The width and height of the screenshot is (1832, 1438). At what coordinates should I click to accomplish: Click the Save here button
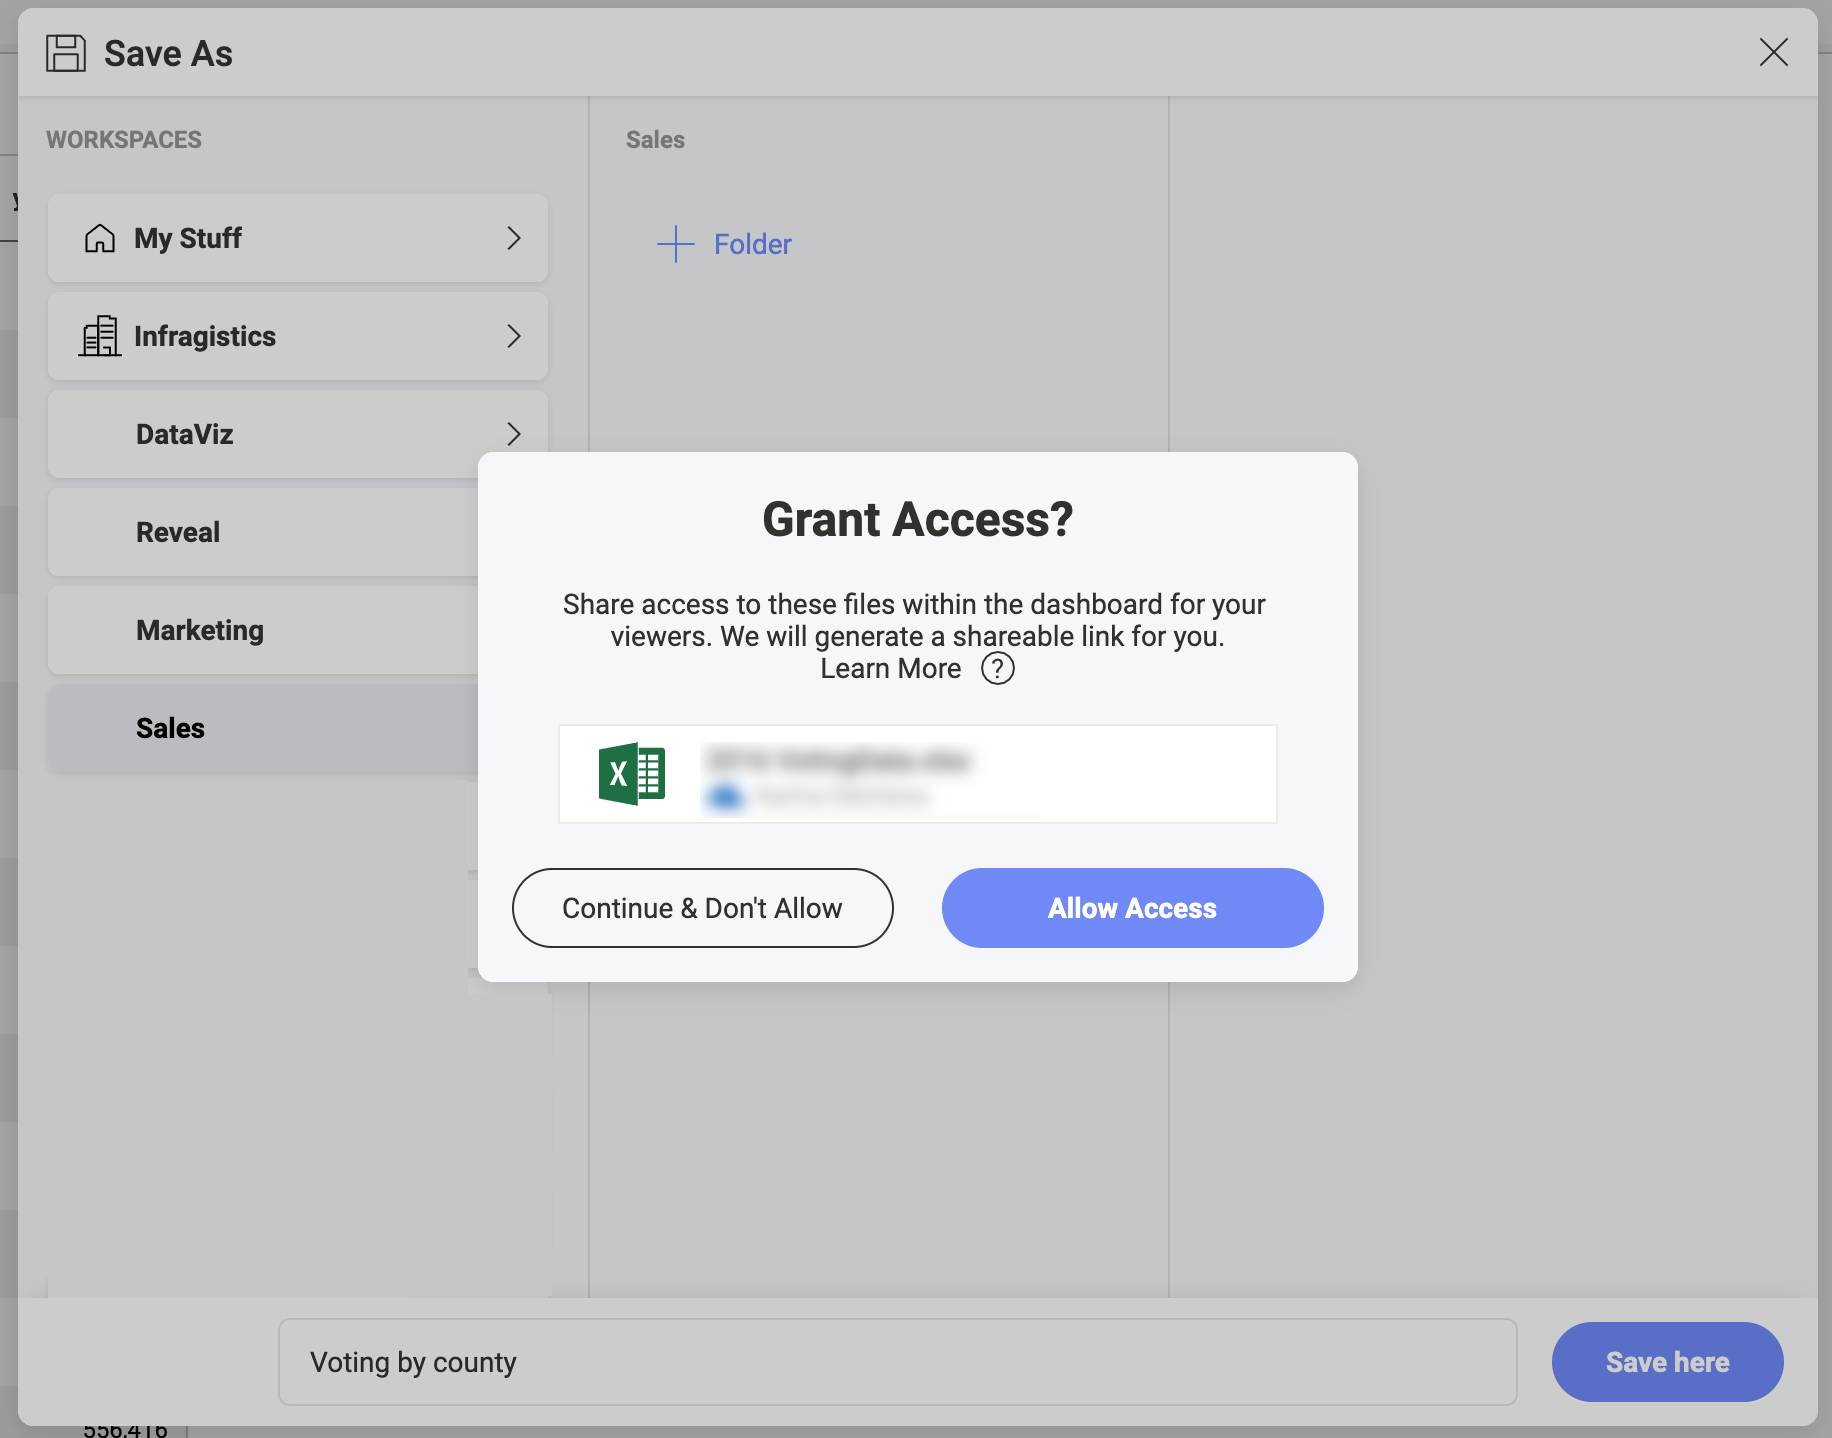(x=1667, y=1362)
